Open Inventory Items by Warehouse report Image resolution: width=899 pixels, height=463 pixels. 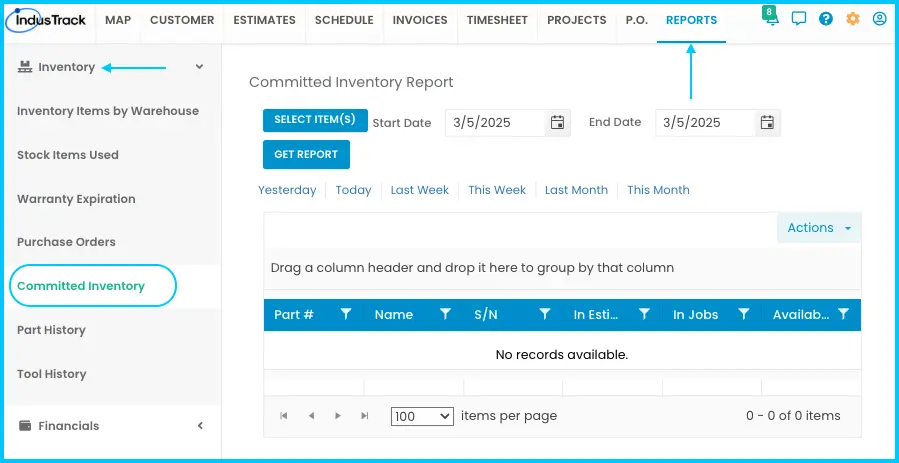tap(108, 111)
